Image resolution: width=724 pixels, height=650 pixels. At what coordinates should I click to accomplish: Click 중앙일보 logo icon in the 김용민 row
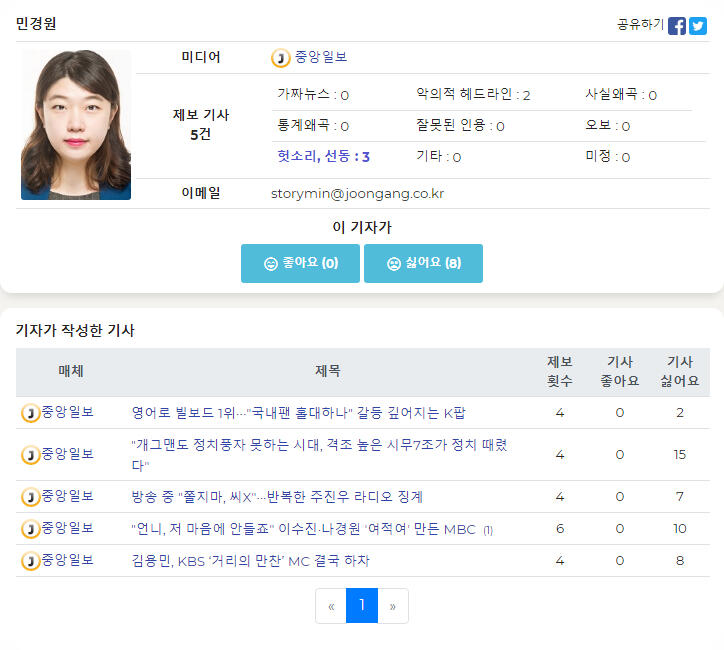(x=30, y=561)
